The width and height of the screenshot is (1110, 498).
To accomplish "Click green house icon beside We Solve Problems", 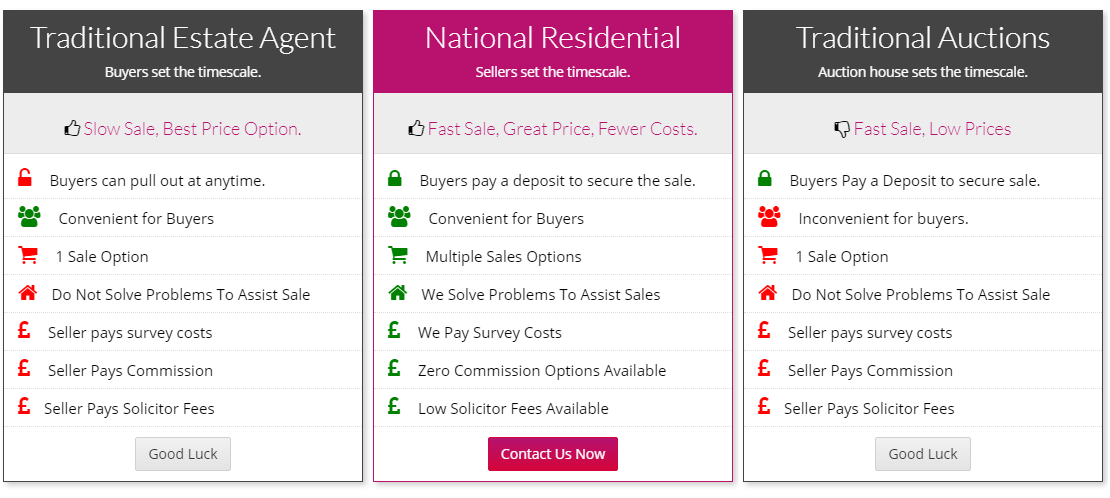I will coord(398,293).
